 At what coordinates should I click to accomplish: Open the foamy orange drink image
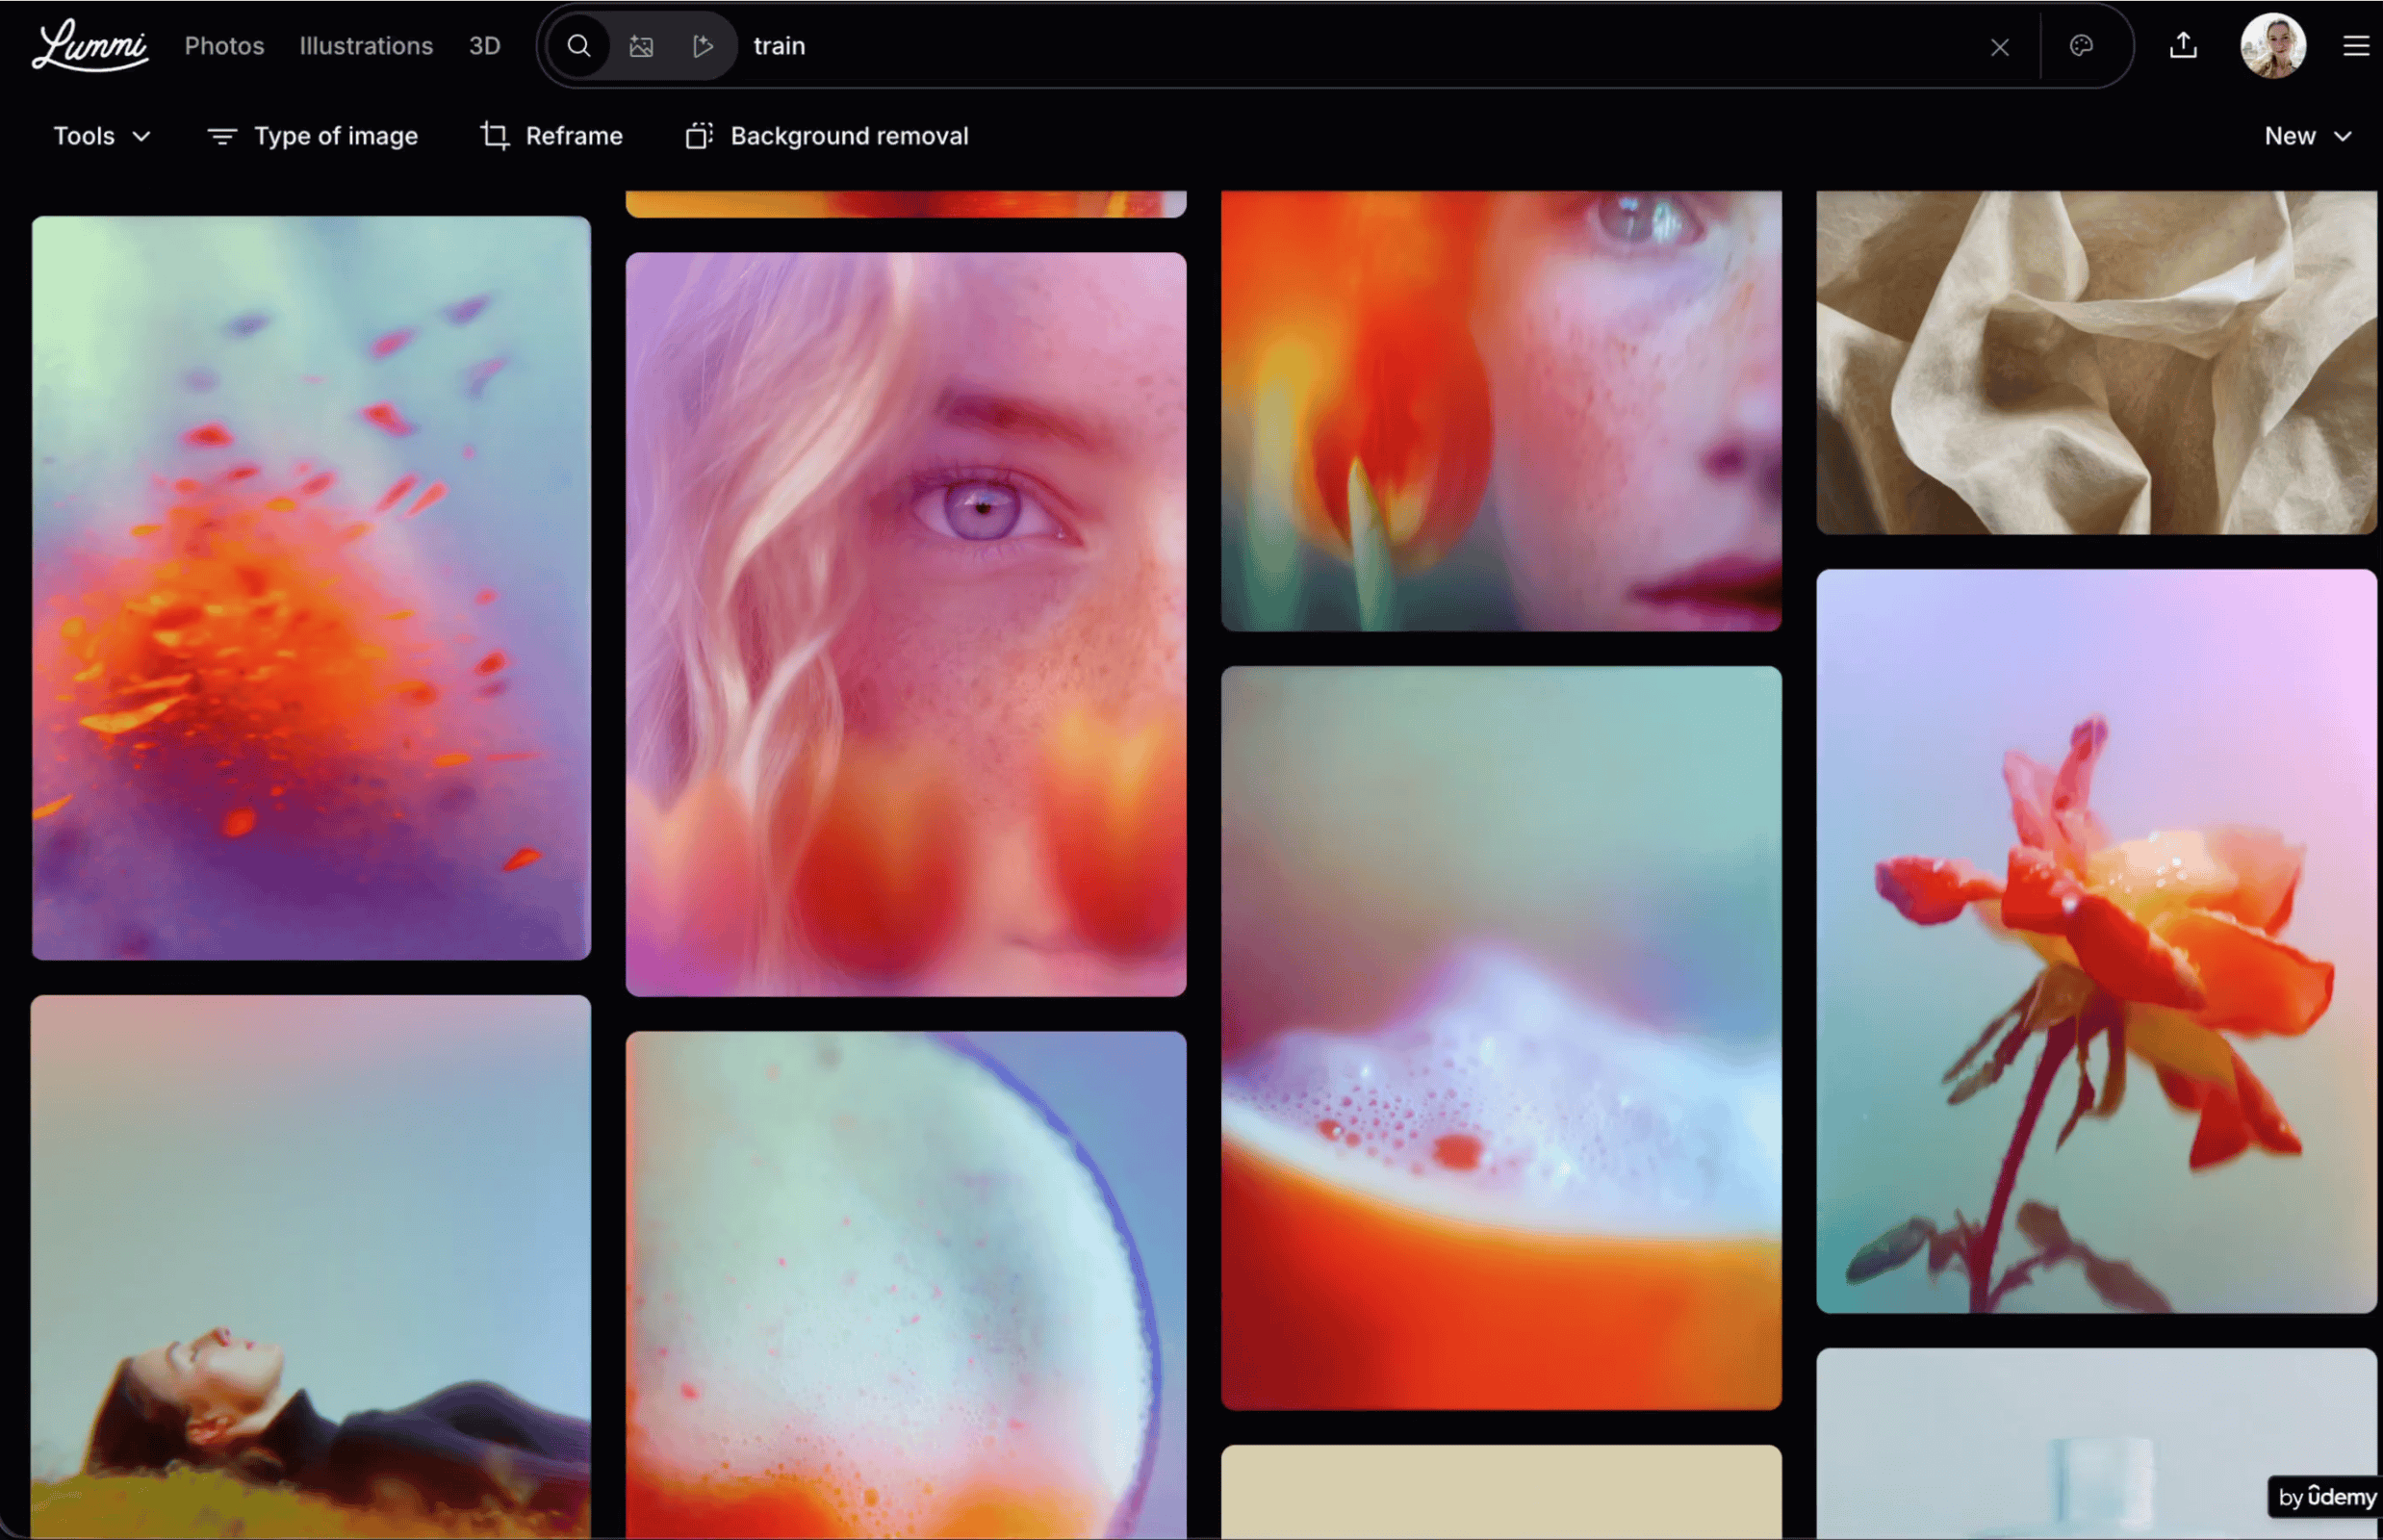(1501, 1038)
